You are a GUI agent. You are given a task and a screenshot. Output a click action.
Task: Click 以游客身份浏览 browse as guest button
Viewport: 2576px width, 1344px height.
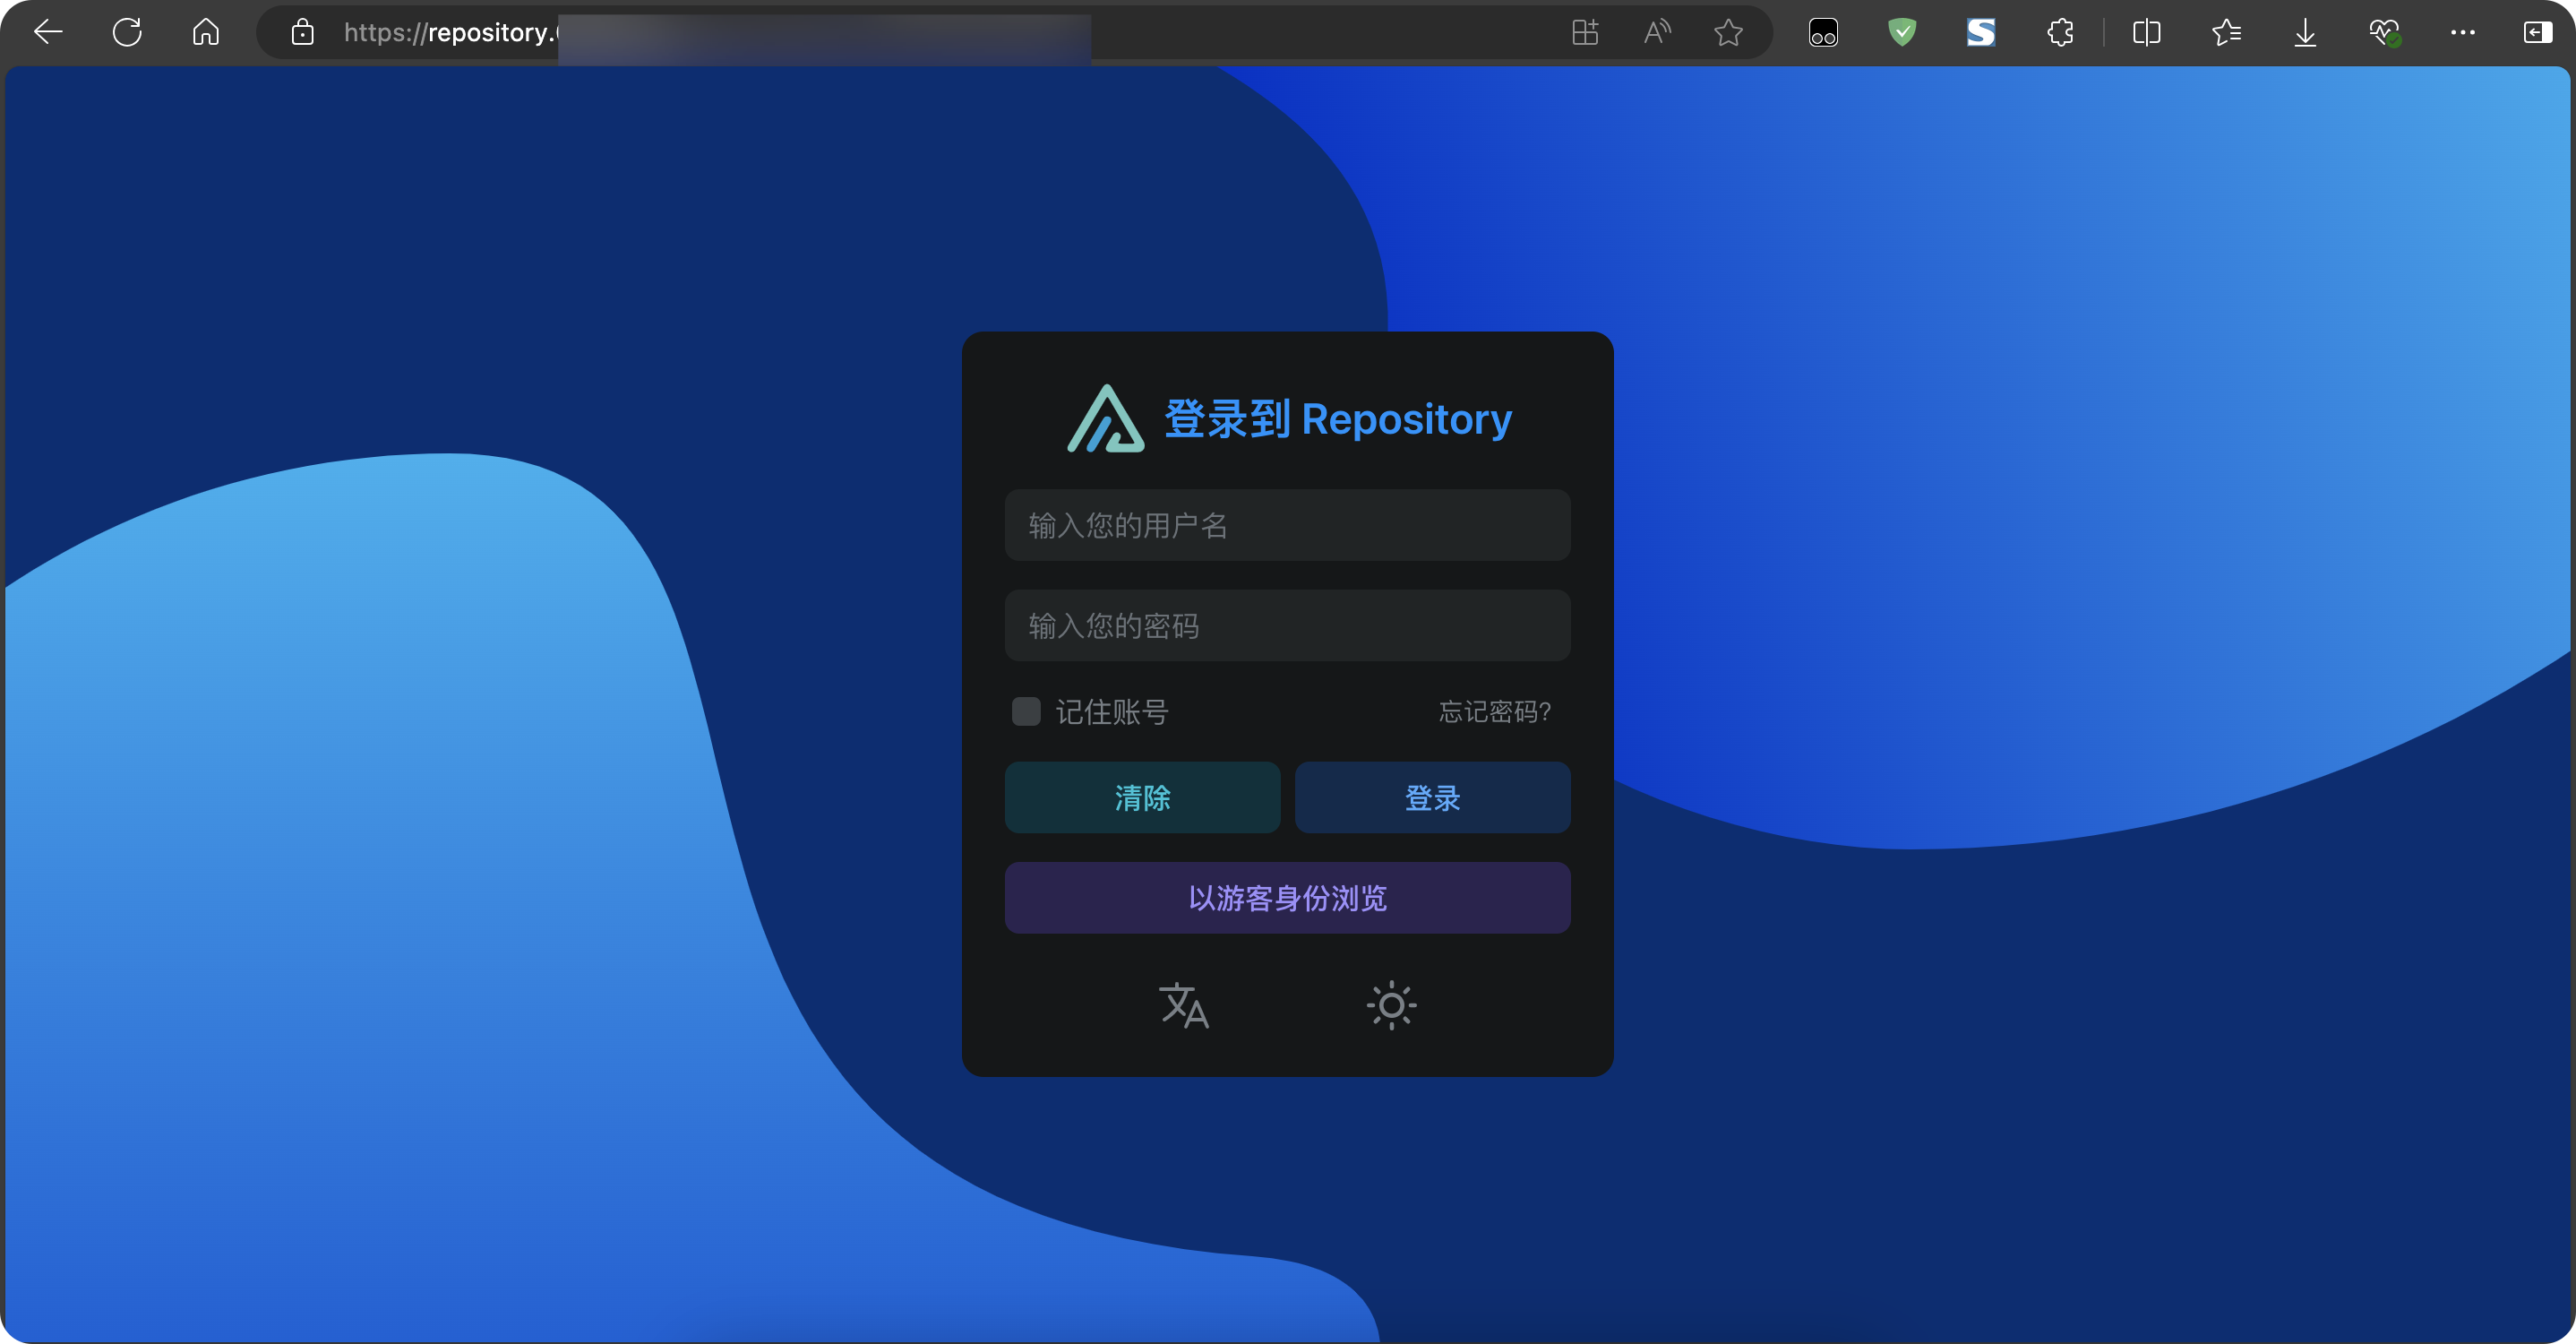[x=1287, y=897]
